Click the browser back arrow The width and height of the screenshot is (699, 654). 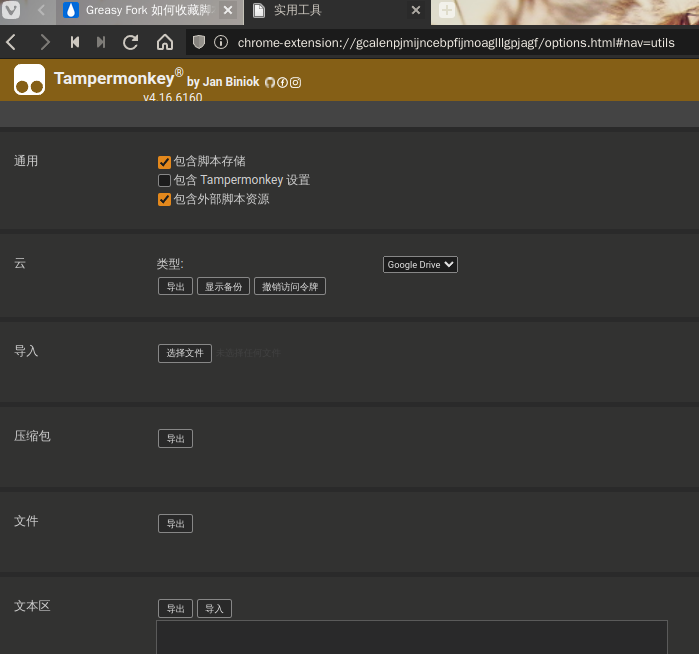12,42
